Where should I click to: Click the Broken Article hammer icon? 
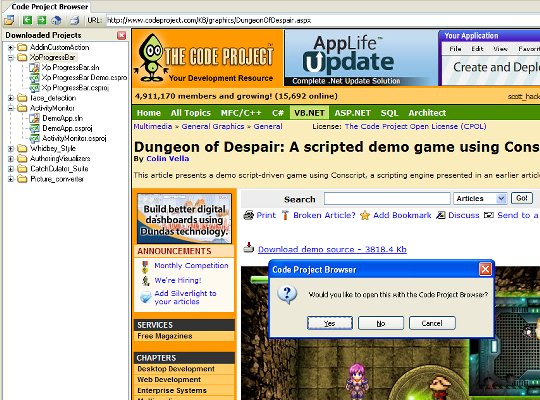pyautogui.click(x=285, y=215)
